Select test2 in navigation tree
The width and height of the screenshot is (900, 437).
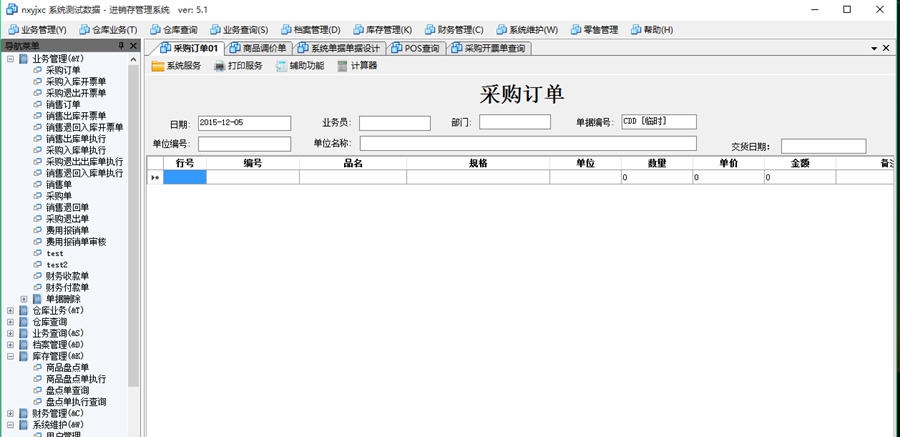pos(57,265)
